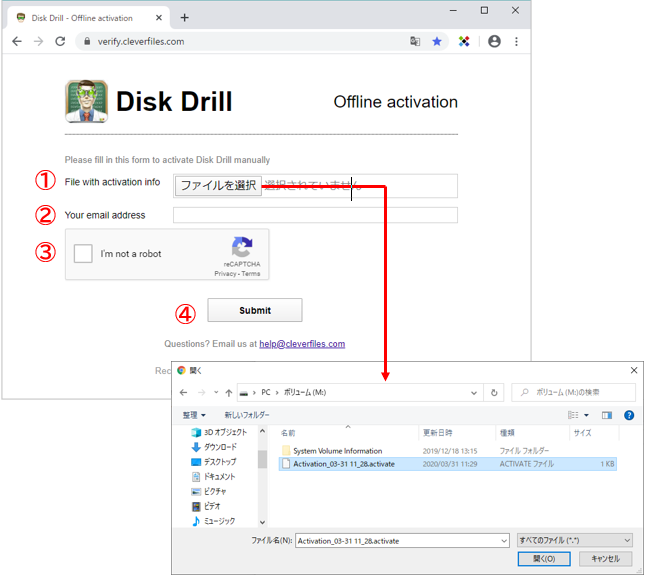Viewport: 648px width, 577px height.
Task: Open すべてのファイル (*.*) filter dropdown
Action: tap(575, 540)
